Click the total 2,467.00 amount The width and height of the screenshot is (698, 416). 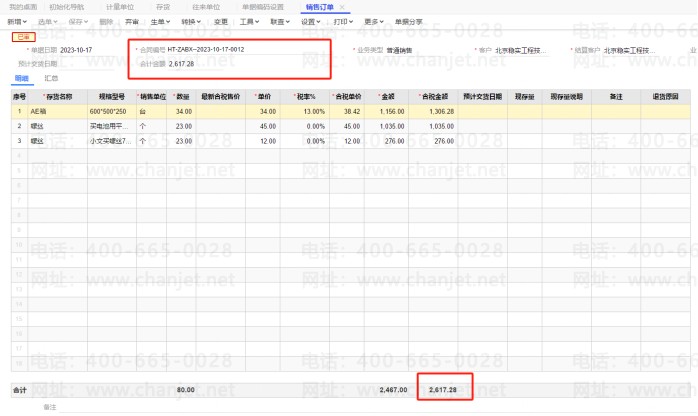[394, 389]
